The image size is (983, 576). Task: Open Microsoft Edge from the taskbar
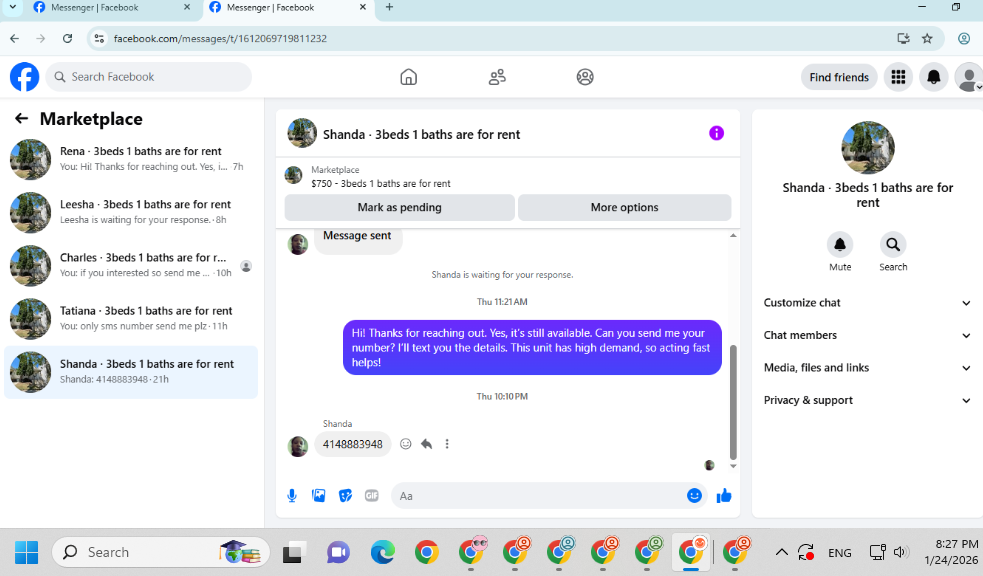point(382,552)
